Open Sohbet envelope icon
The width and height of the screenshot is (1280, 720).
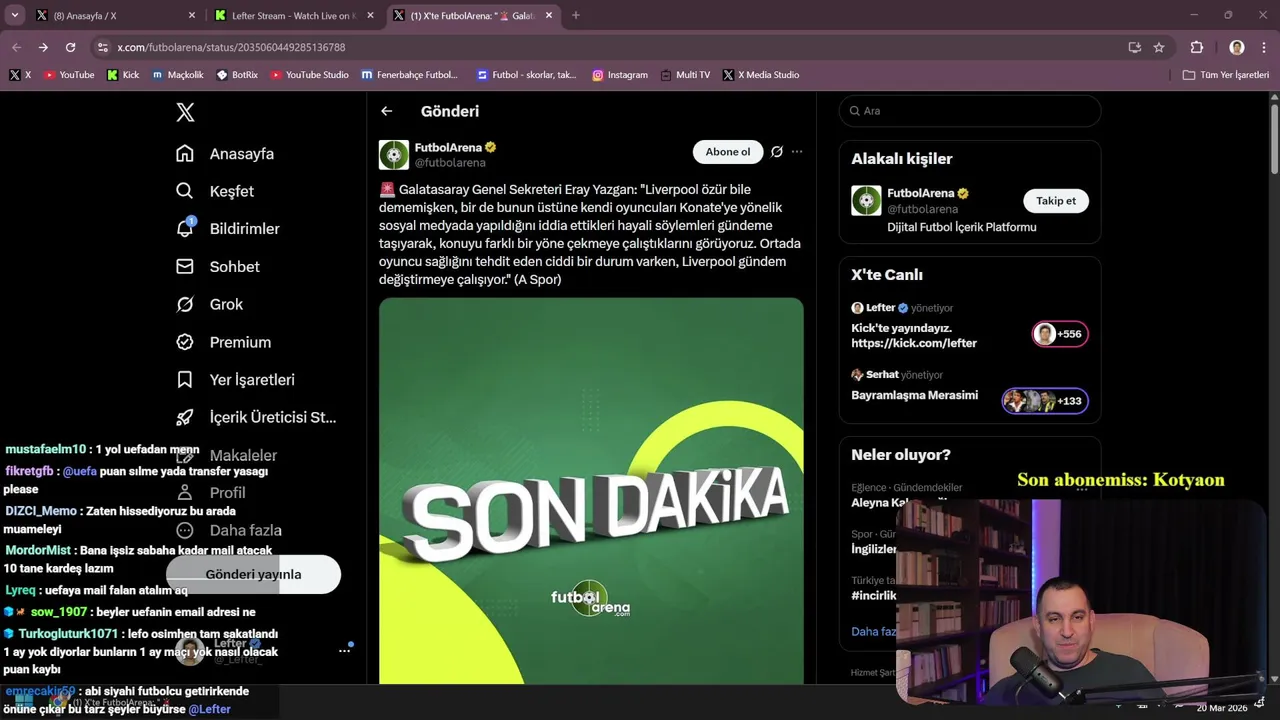click(x=185, y=266)
